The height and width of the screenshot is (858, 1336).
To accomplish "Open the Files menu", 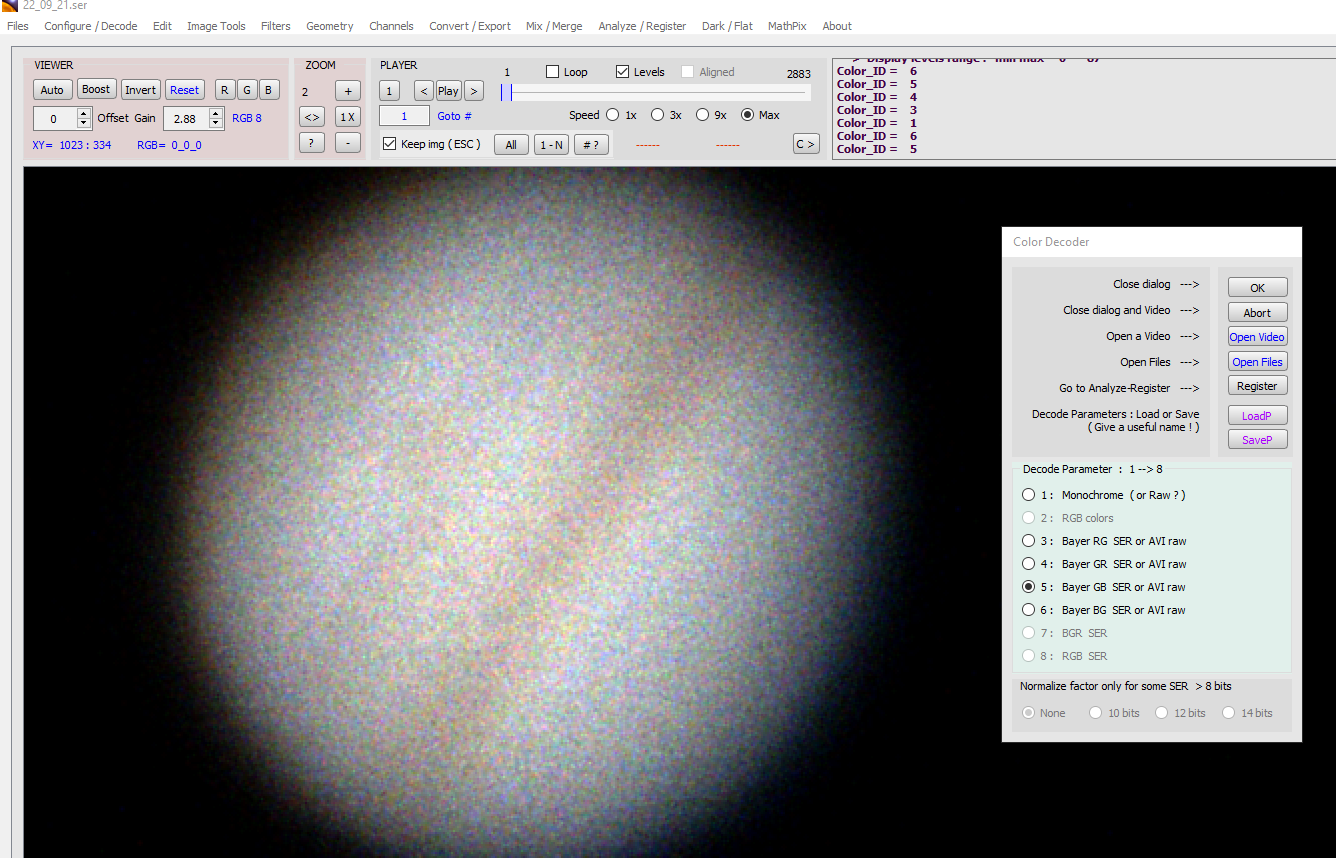I will pos(18,26).
